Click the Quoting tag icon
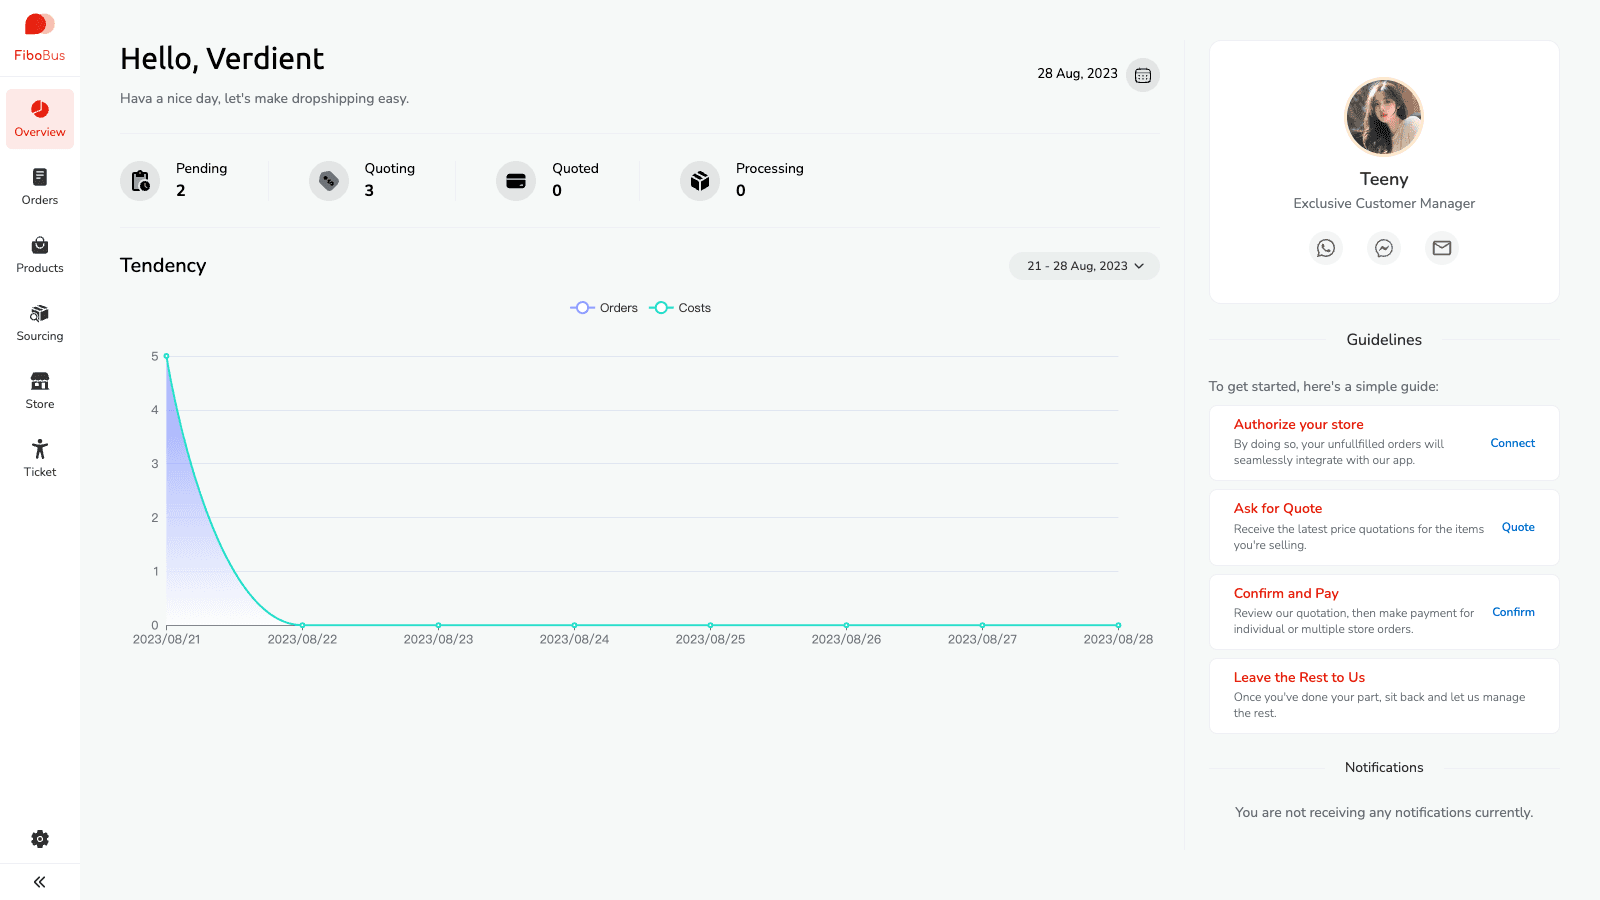 (328, 181)
